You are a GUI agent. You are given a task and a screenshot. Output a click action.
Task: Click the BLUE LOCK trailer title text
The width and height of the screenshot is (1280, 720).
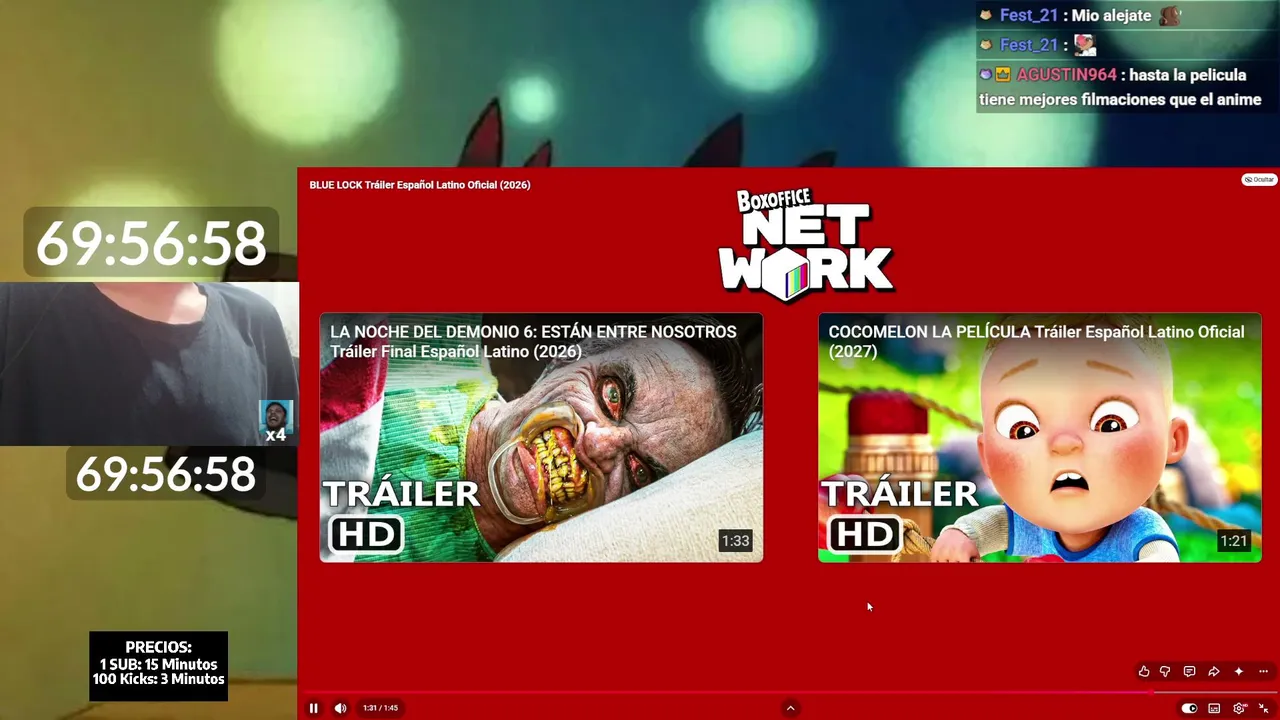coord(420,185)
